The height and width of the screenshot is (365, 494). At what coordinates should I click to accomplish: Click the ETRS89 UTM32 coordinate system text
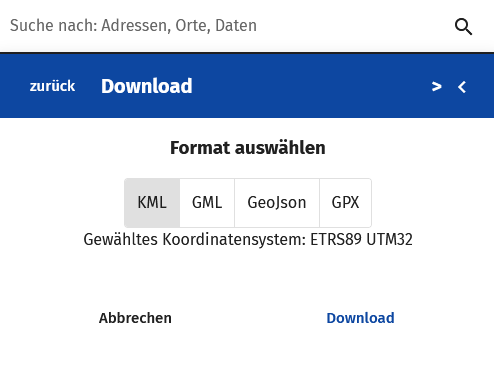click(x=361, y=239)
